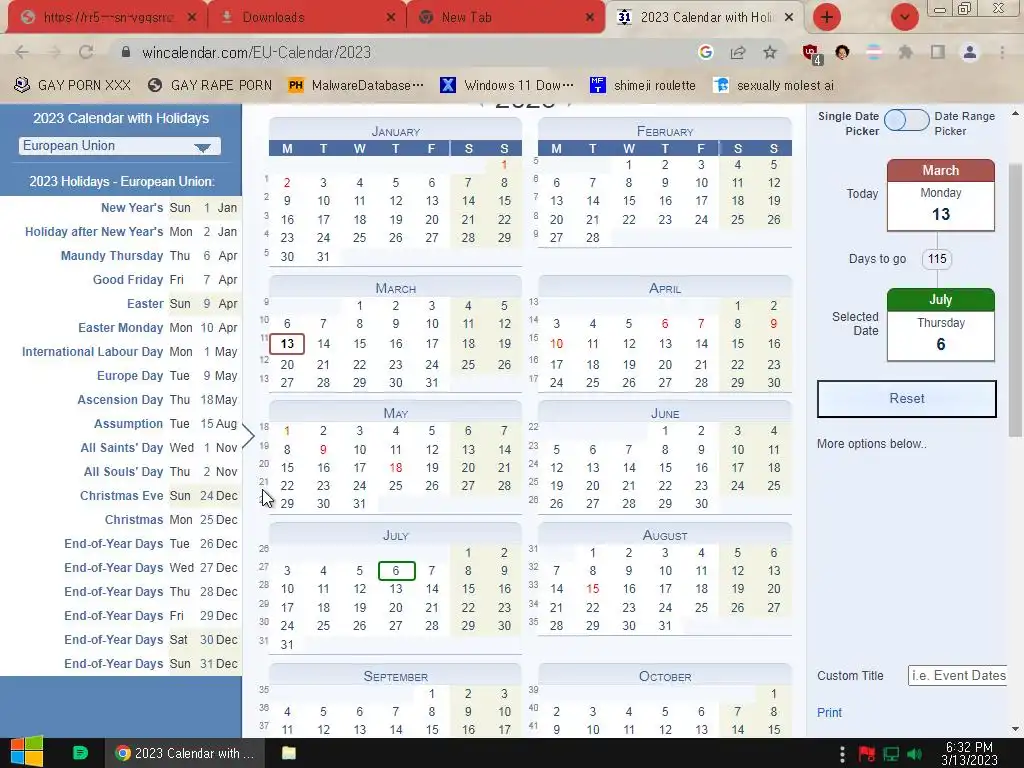Switch to the New Tab tab
1024x768 pixels.
[x=503, y=18]
